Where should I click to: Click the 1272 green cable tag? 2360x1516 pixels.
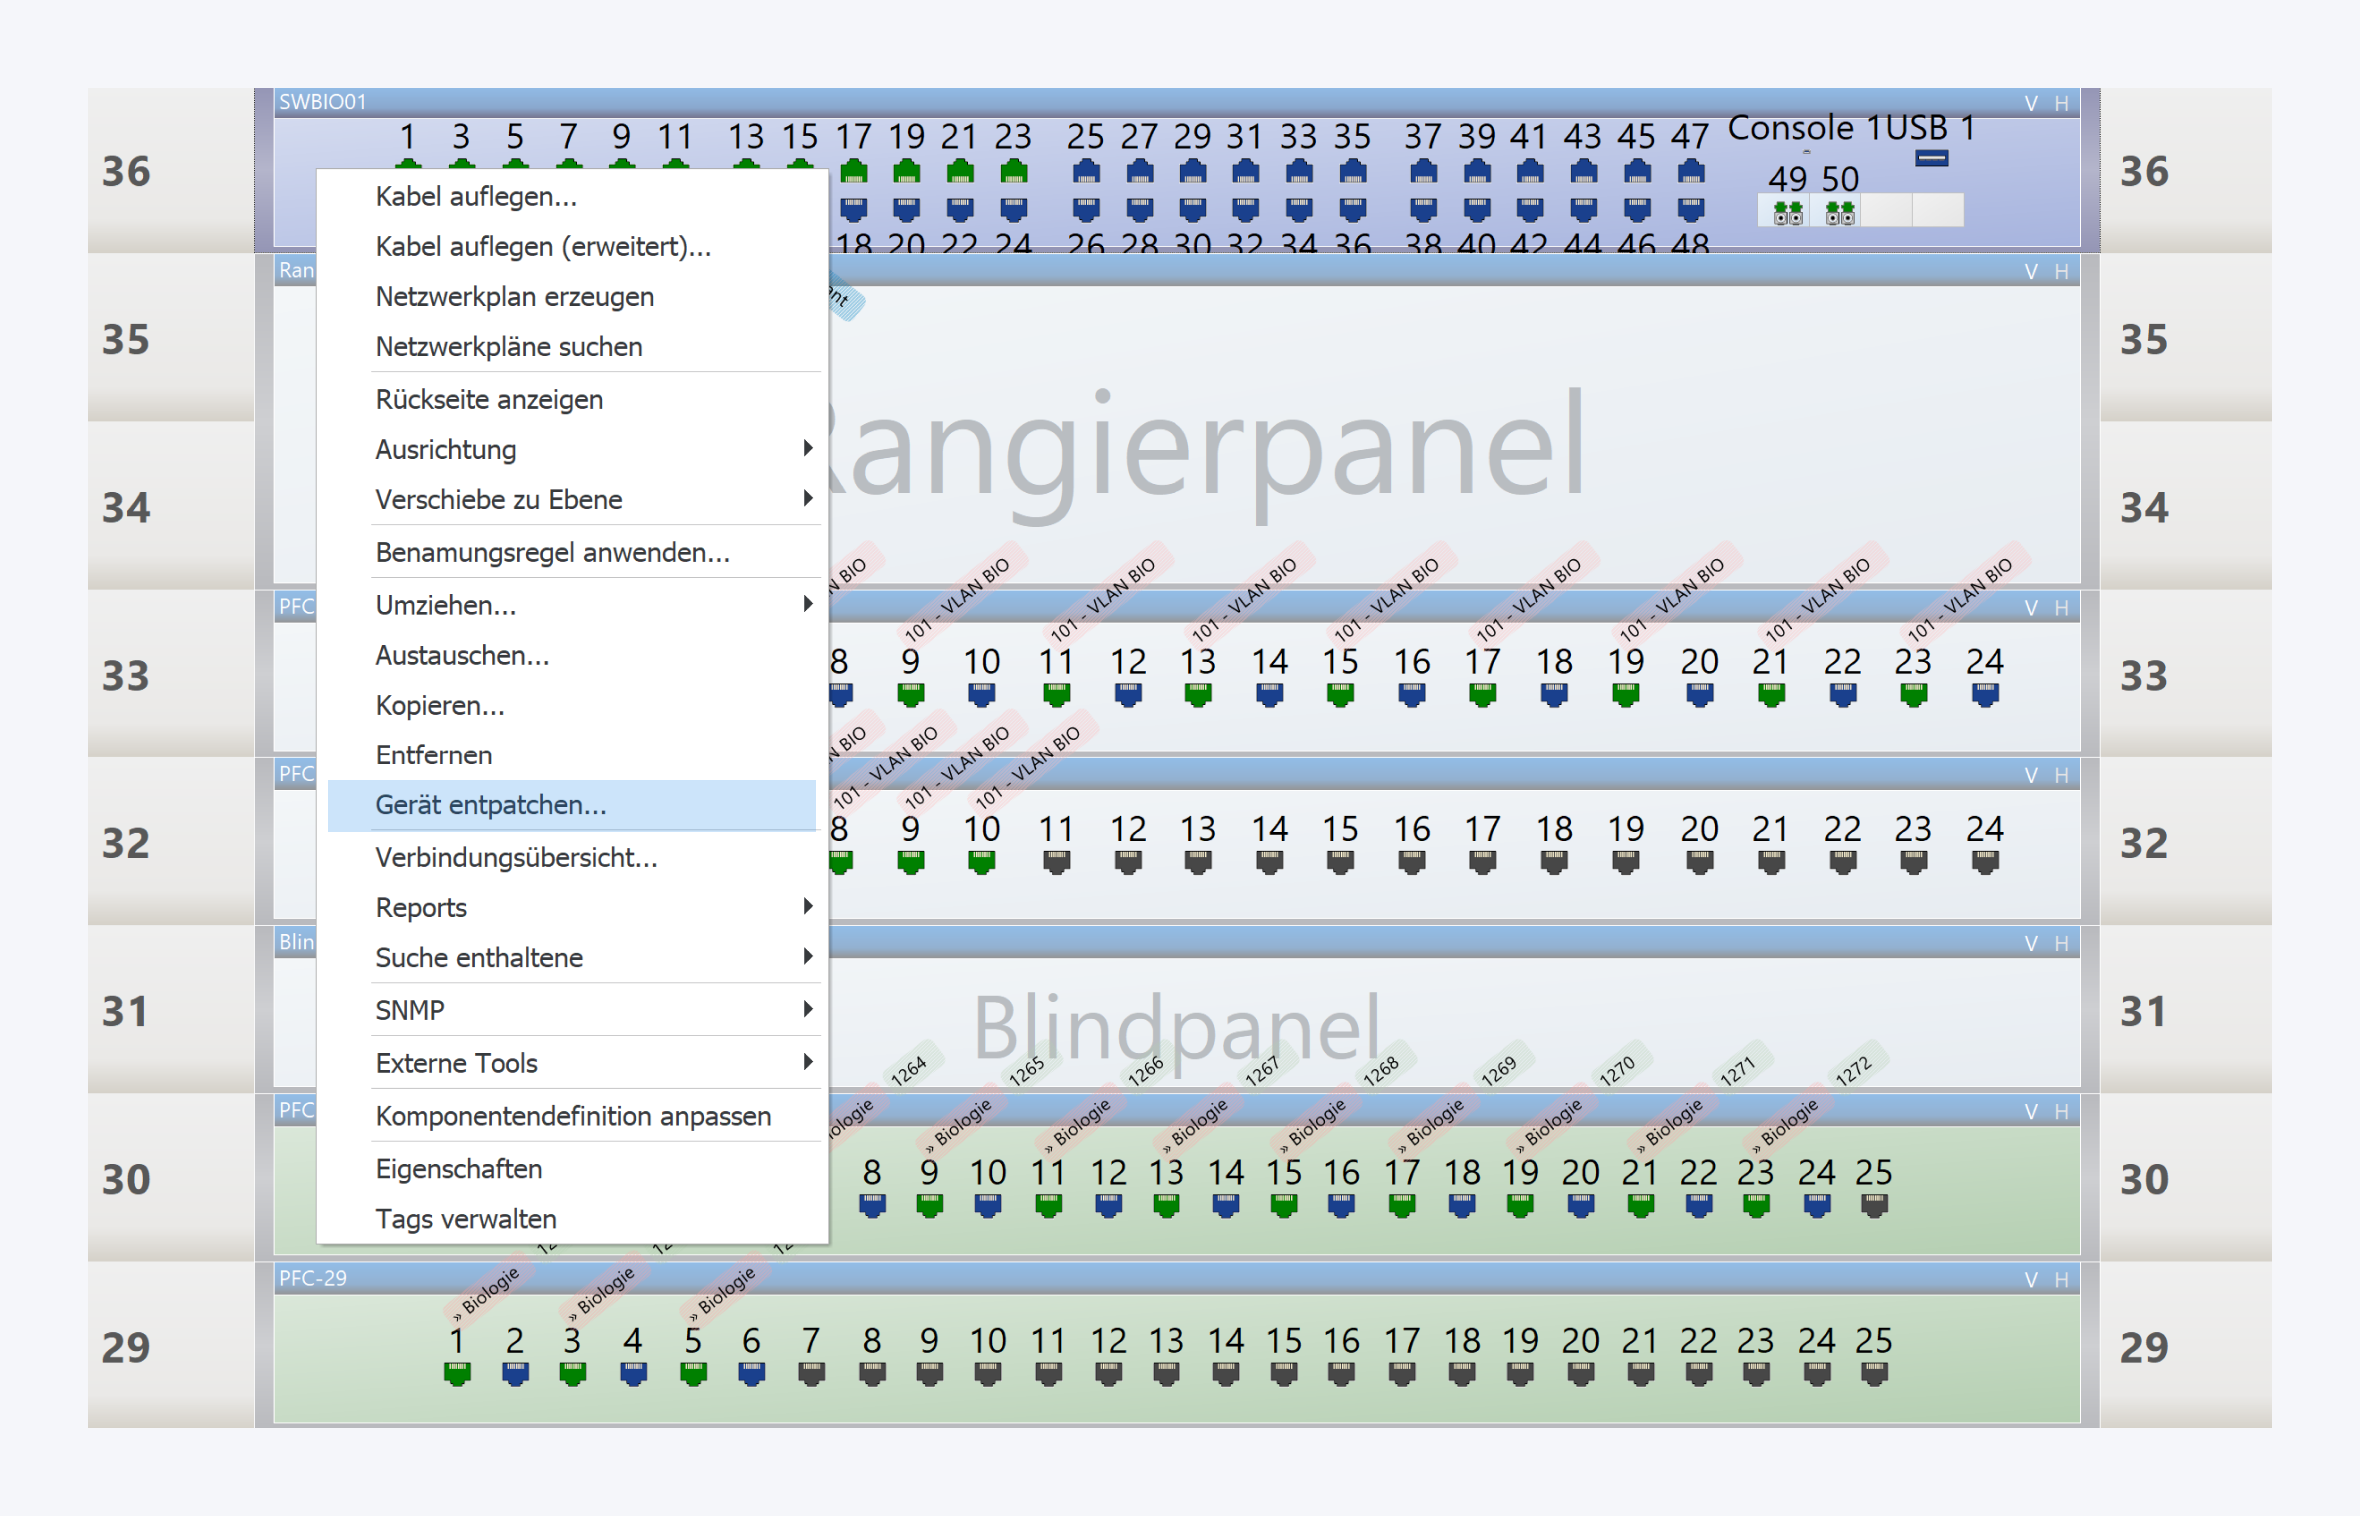tap(1855, 1069)
